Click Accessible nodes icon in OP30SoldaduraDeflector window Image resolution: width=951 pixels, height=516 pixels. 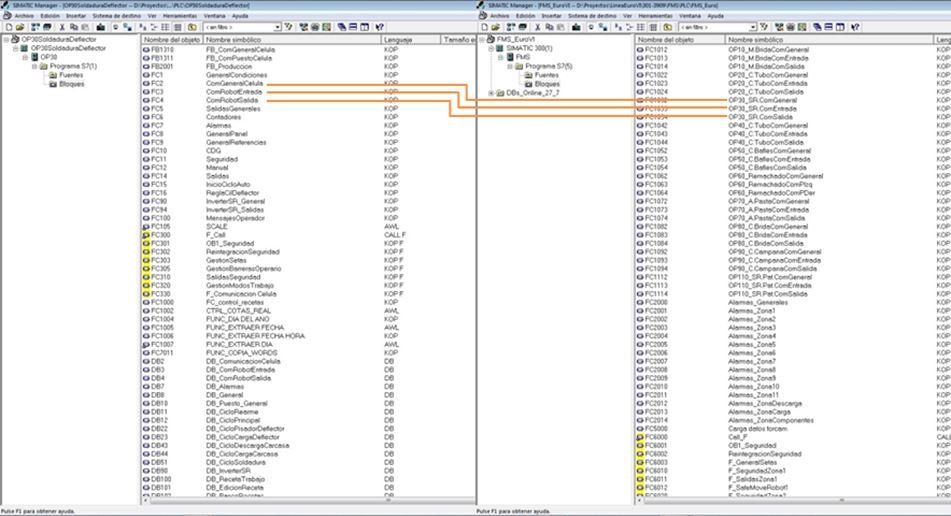point(35,27)
